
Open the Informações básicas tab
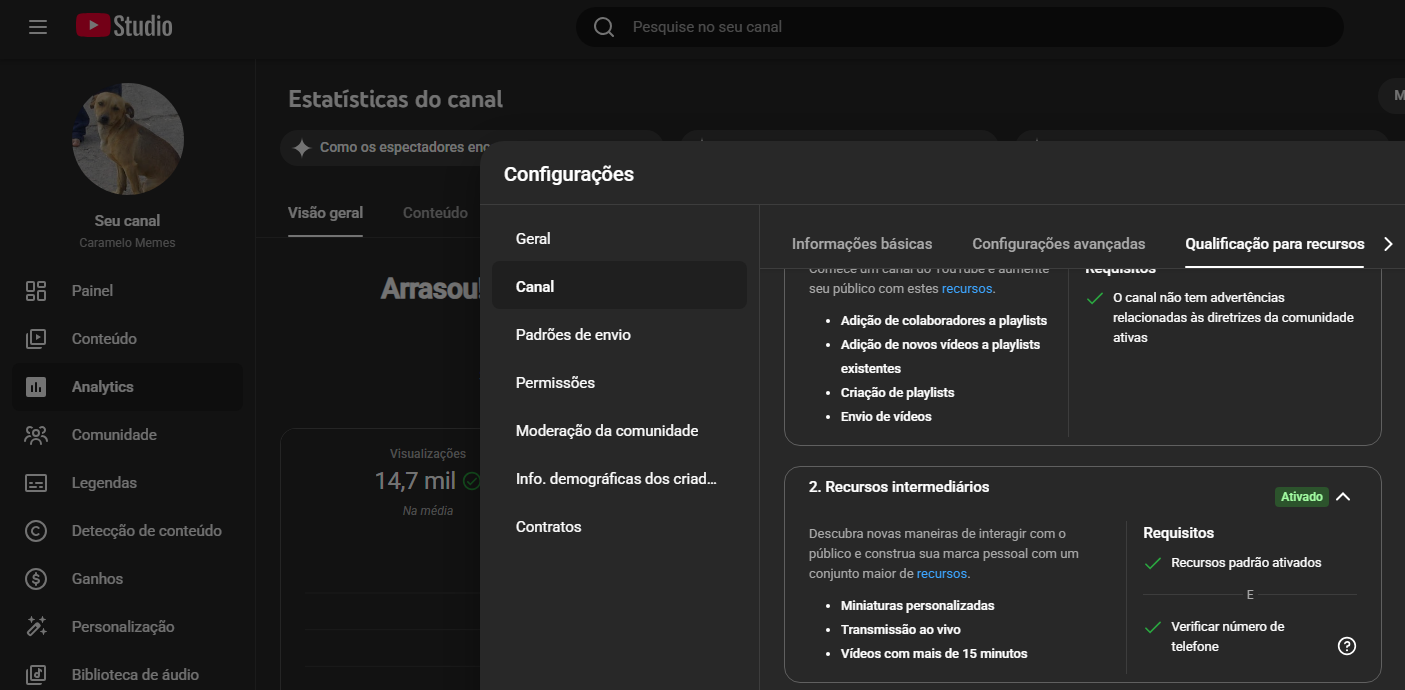[x=862, y=244]
